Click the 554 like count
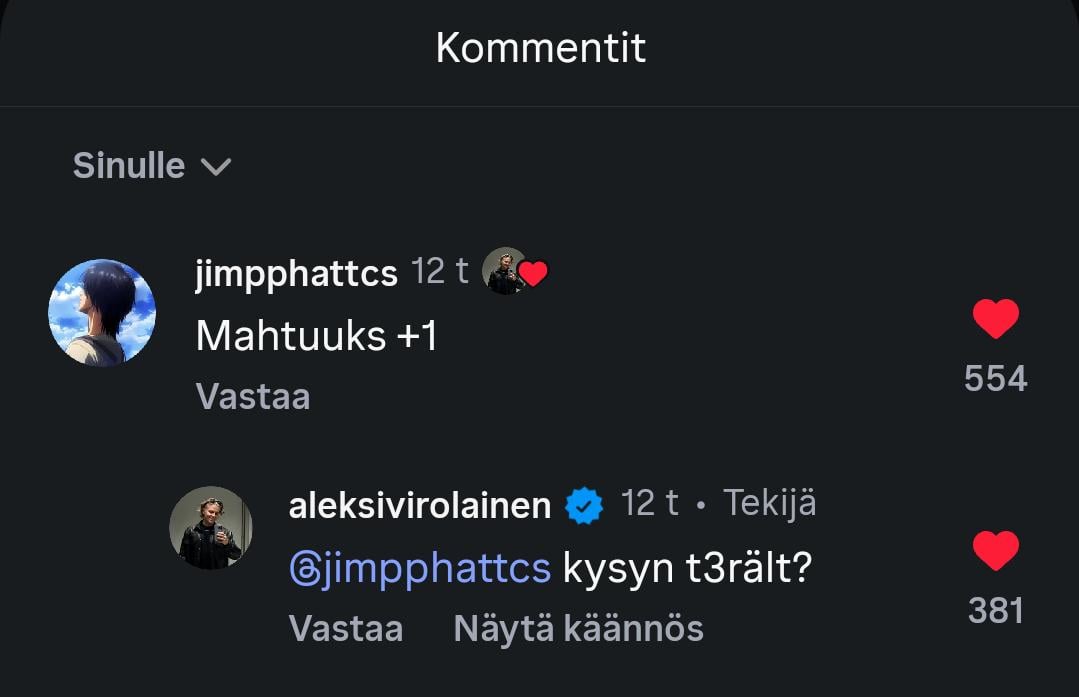1079x697 pixels. (995, 378)
